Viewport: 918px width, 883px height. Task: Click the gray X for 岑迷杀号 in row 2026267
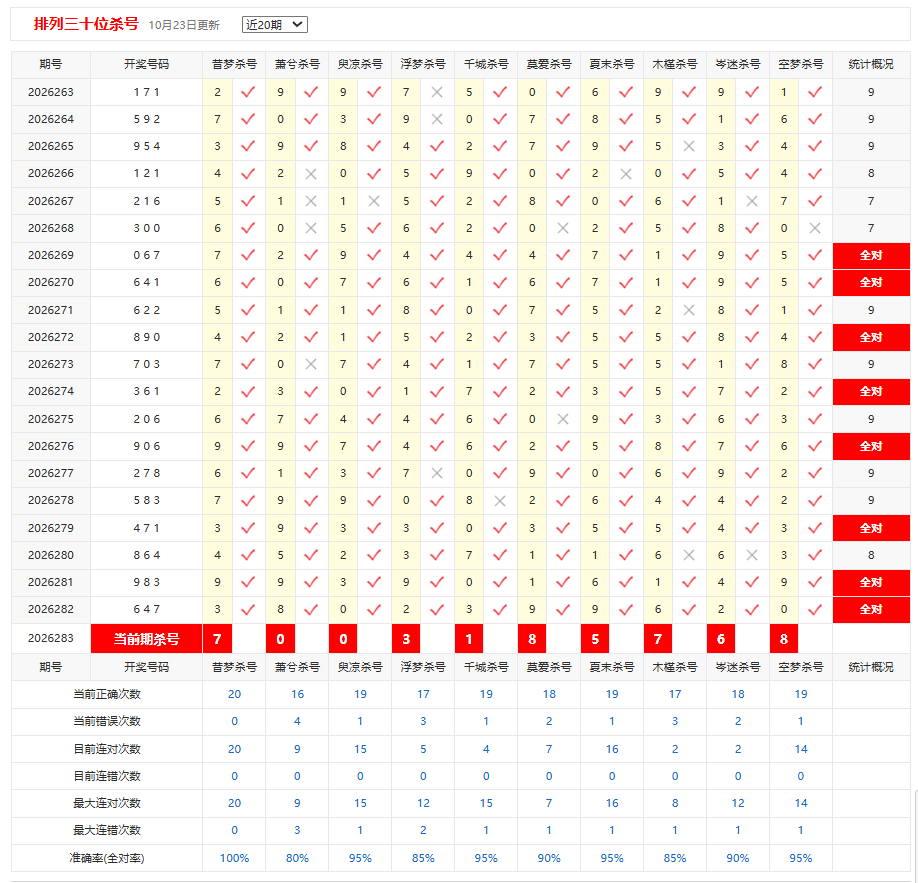tap(752, 201)
